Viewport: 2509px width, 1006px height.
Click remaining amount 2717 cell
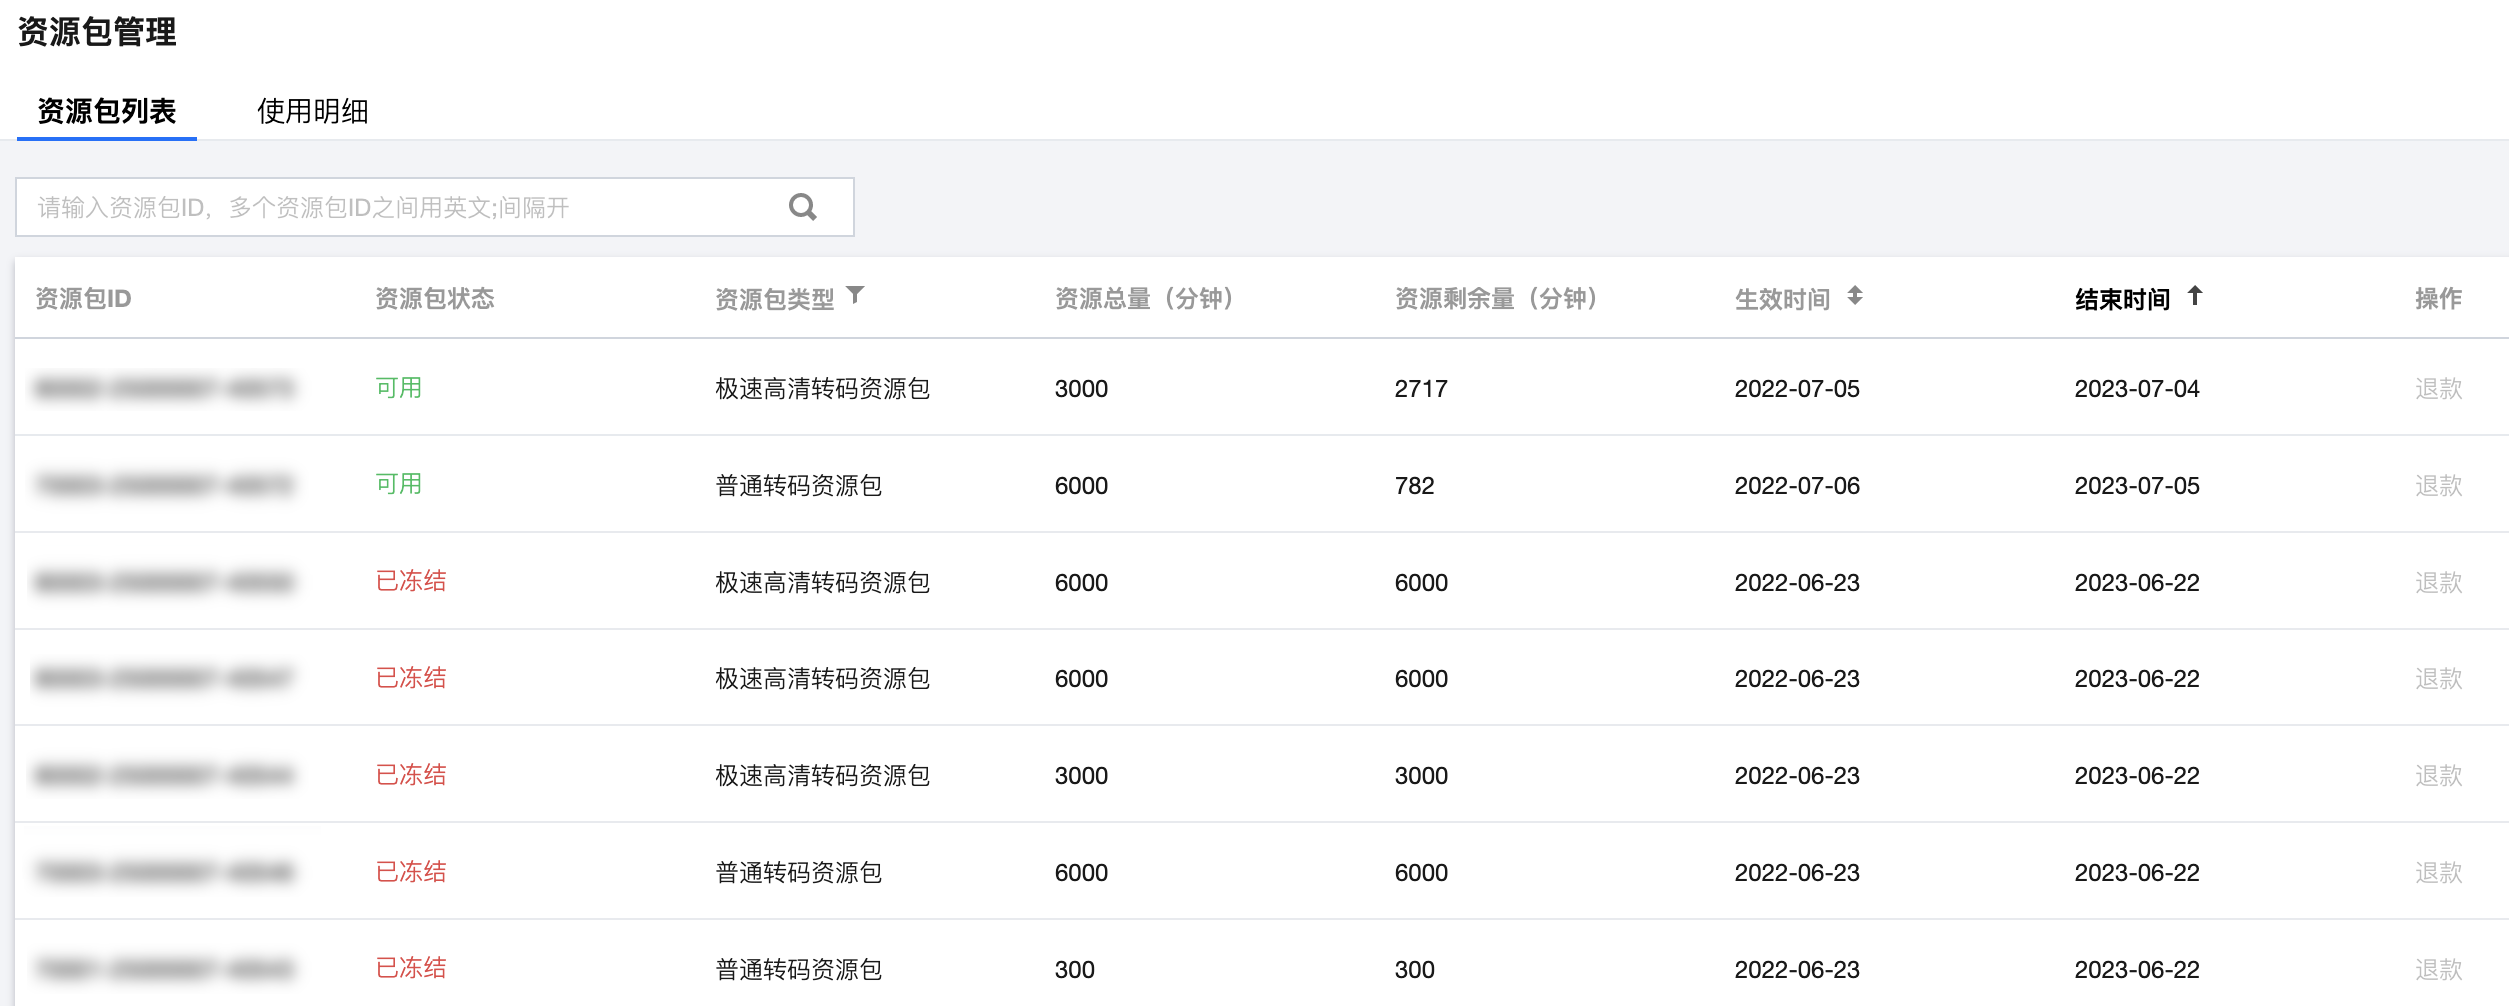[x=1421, y=389]
